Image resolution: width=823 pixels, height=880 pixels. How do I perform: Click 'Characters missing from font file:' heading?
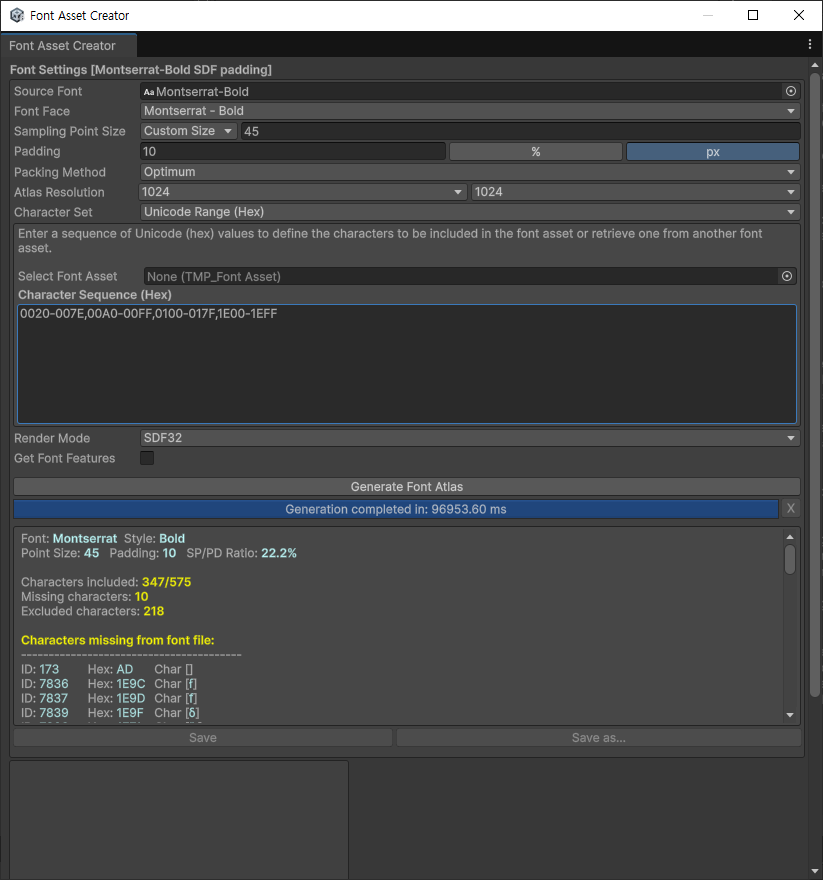tap(118, 640)
